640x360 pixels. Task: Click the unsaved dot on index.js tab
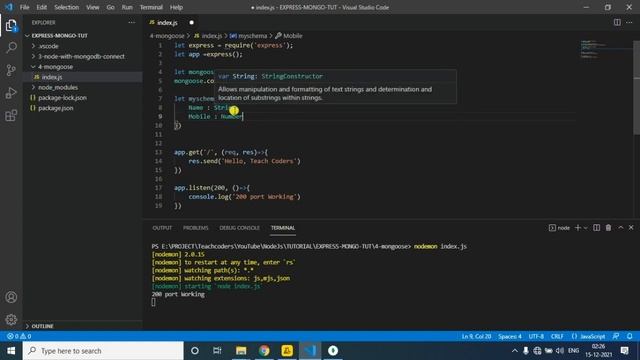pos(191,22)
